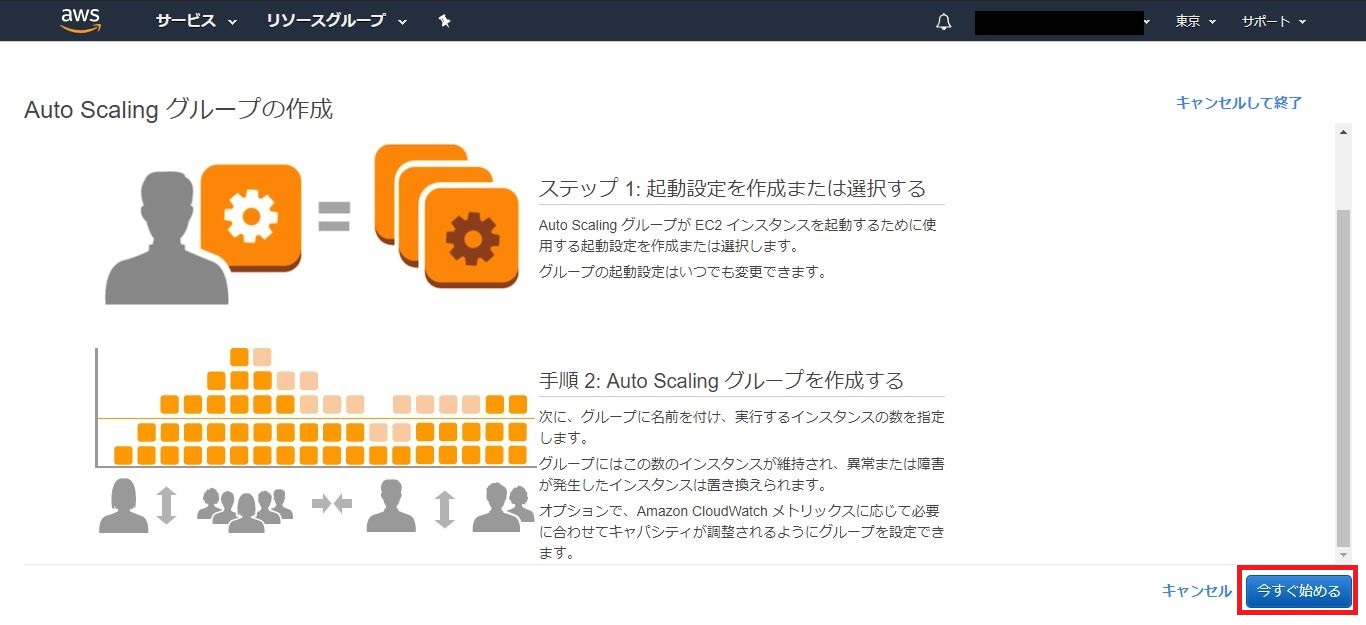Click the vertical scrollbar thumb

click(1342, 380)
